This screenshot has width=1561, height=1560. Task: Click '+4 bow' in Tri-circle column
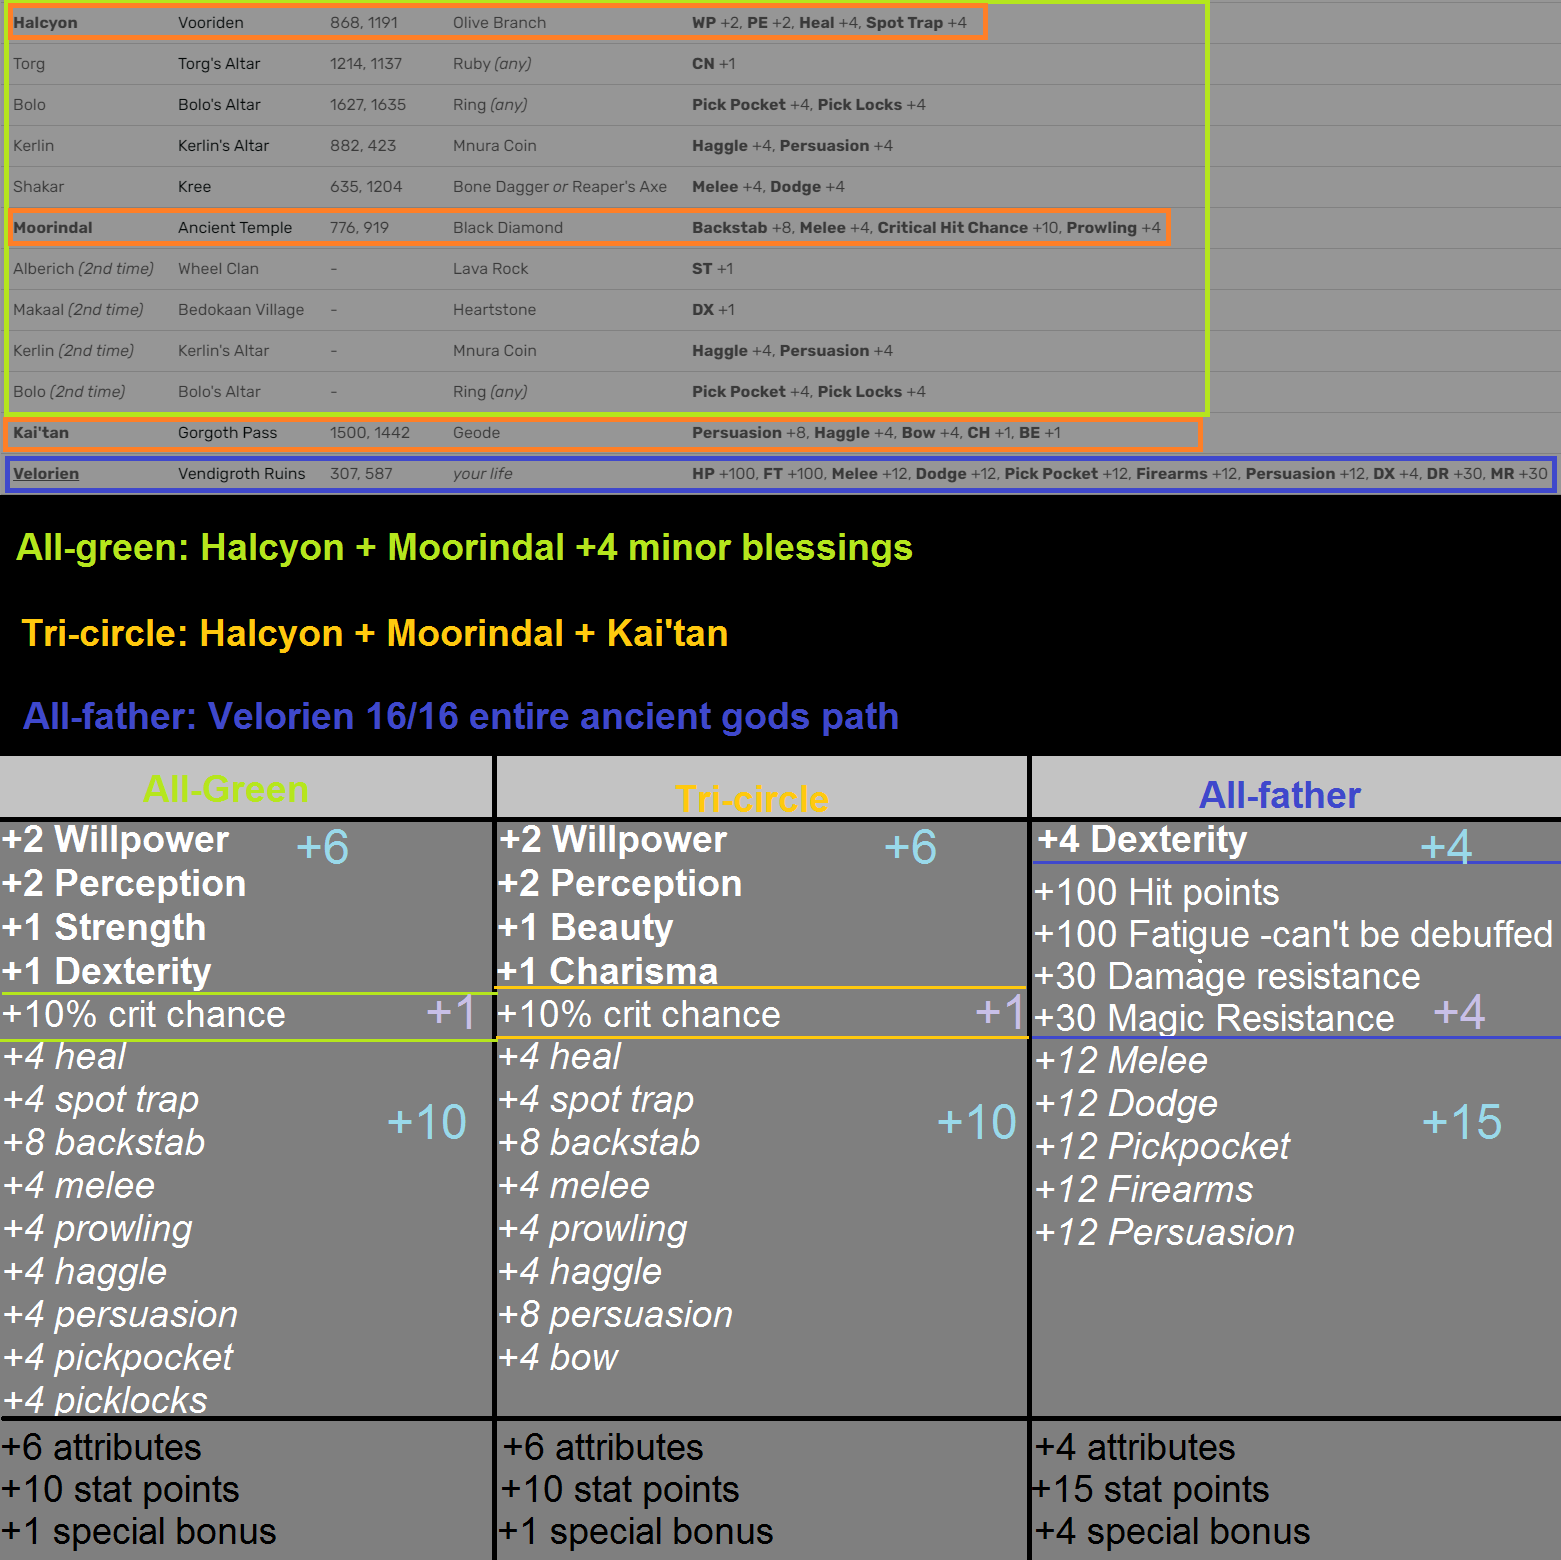[558, 1358]
